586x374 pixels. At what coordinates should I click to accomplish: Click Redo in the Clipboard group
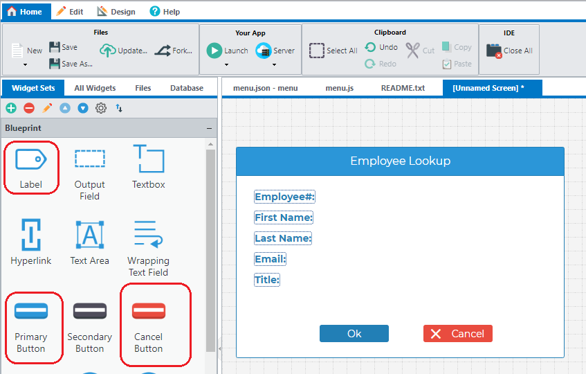pos(380,64)
